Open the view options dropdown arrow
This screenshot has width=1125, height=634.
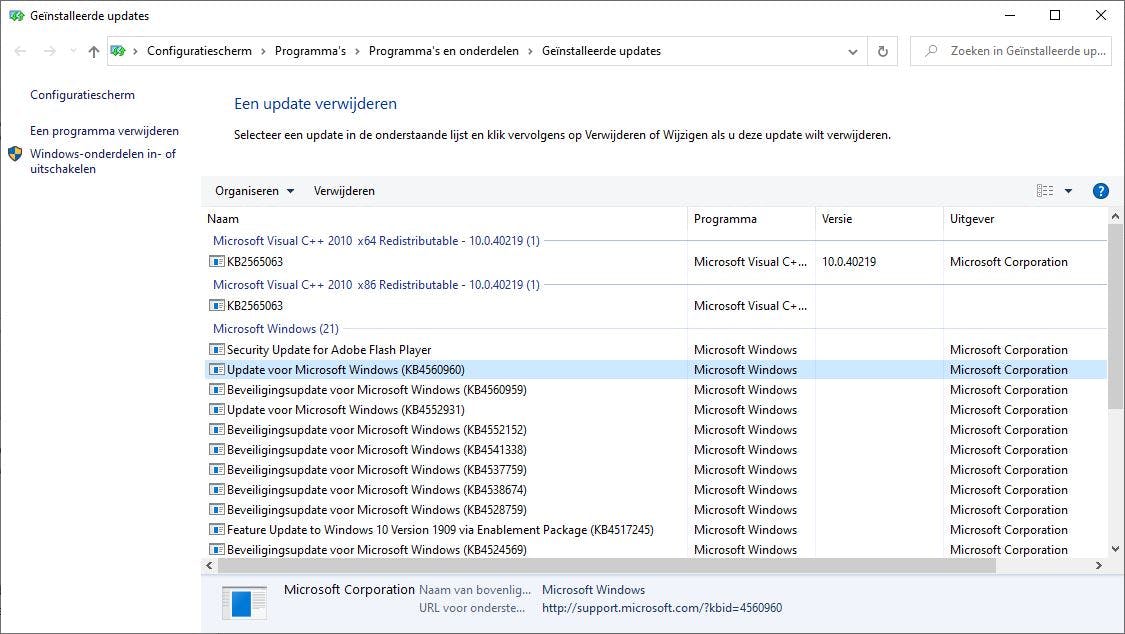(x=1068, y=191)
